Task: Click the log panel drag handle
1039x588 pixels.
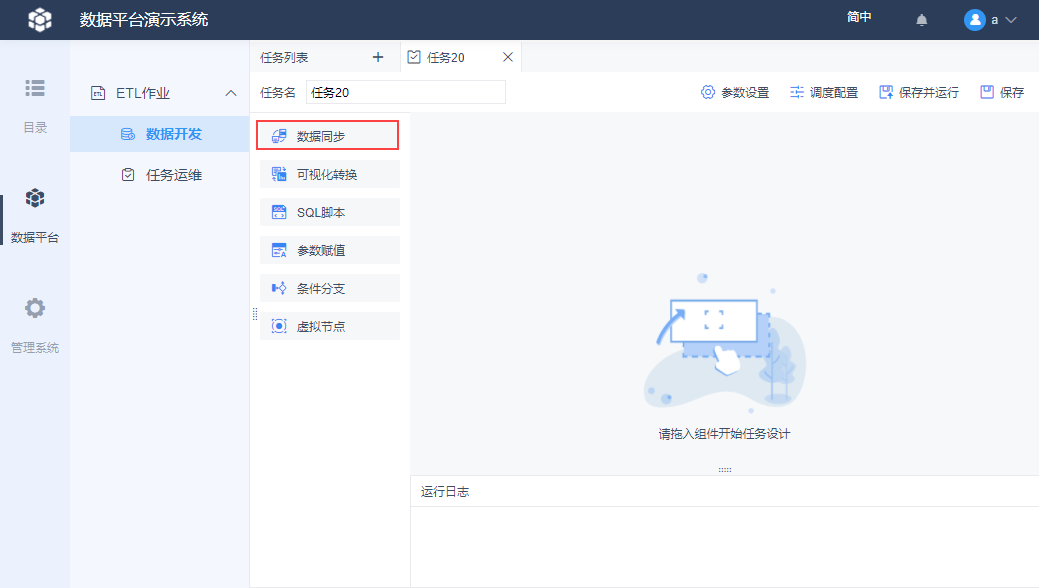Action: tap(725, 470)
